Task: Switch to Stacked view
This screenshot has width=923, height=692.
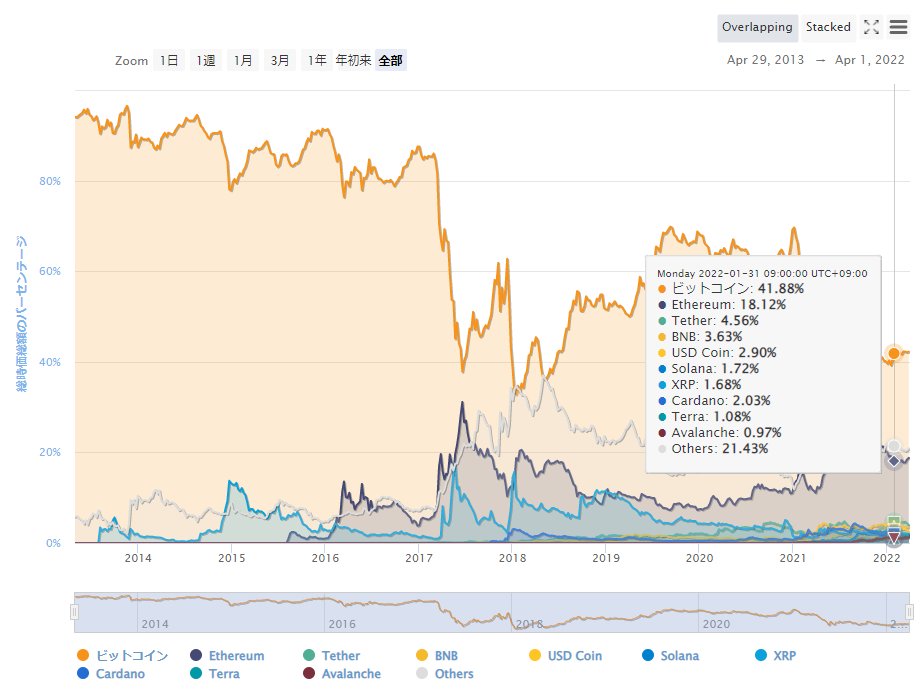Action: pyautogui.click(x=828, y=27)
